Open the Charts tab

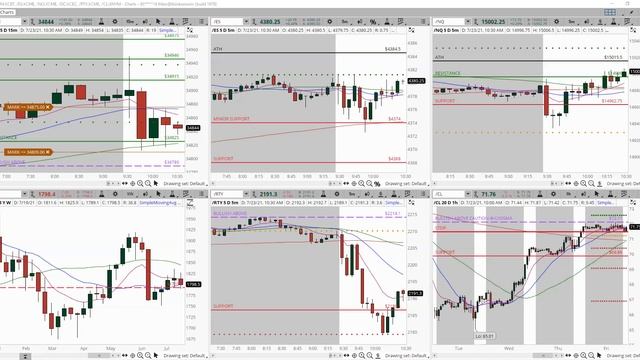tap(7, 12)
